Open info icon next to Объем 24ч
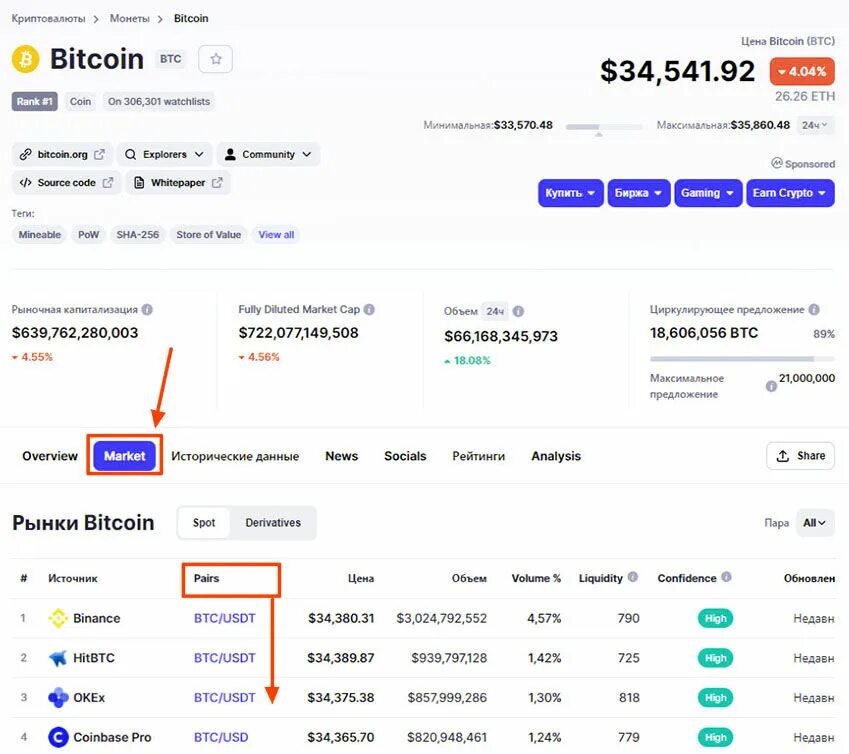 tap(518, 311)
